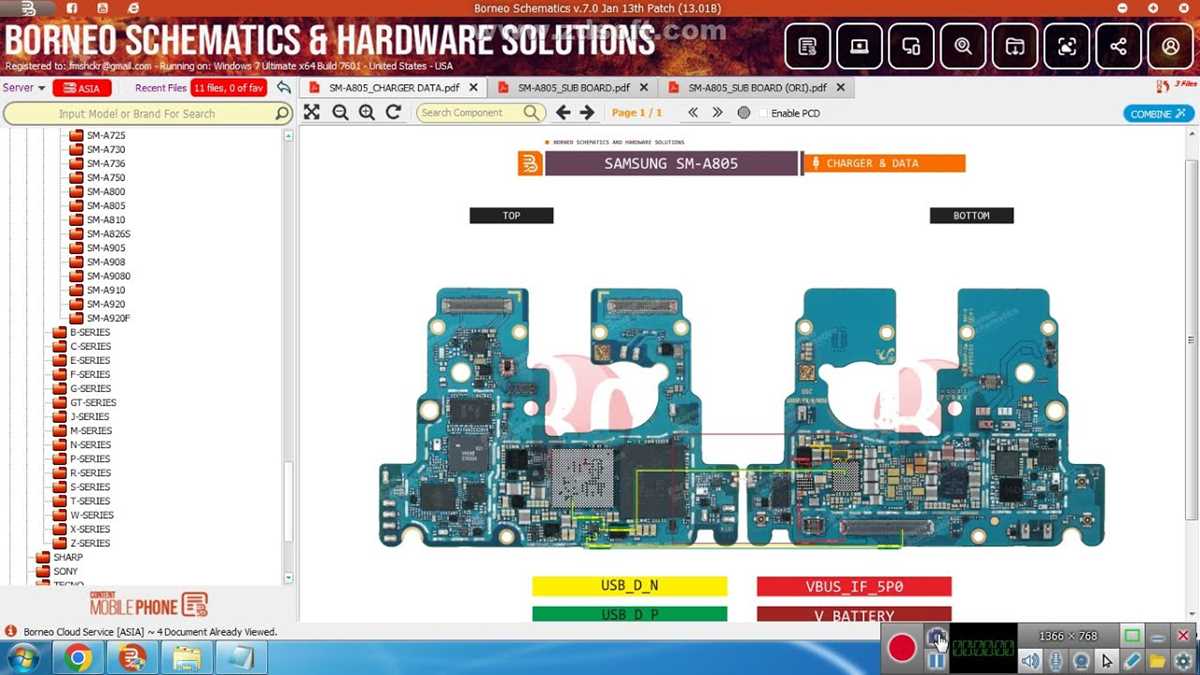
Task: Close the SM-A805_SUB BOARD.pdf tab
Action: (x=645, y=88)
